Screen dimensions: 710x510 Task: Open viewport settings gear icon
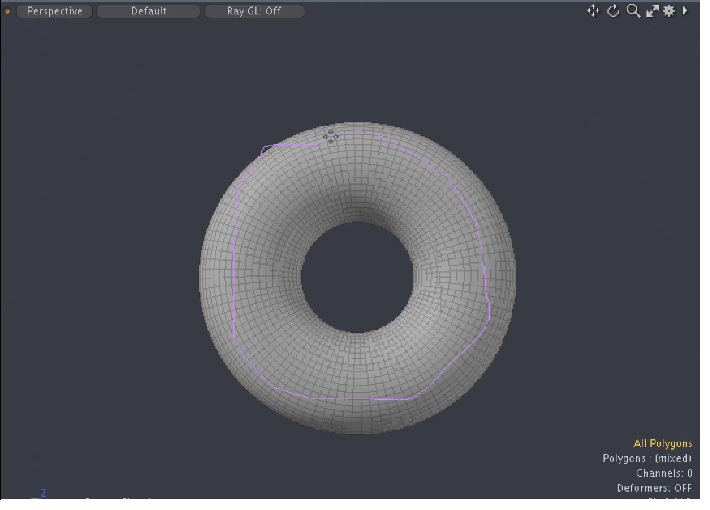(x=669, y=11)
